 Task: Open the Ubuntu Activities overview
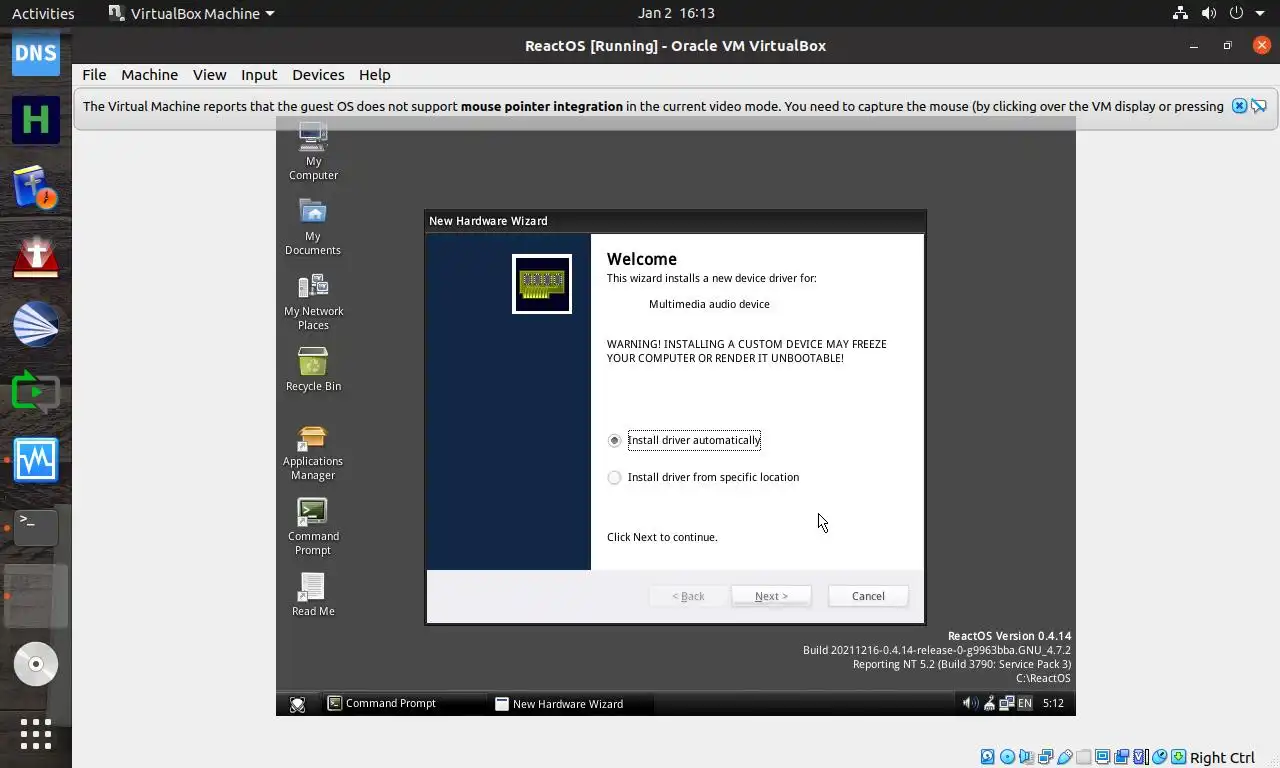tap(43, 13)
